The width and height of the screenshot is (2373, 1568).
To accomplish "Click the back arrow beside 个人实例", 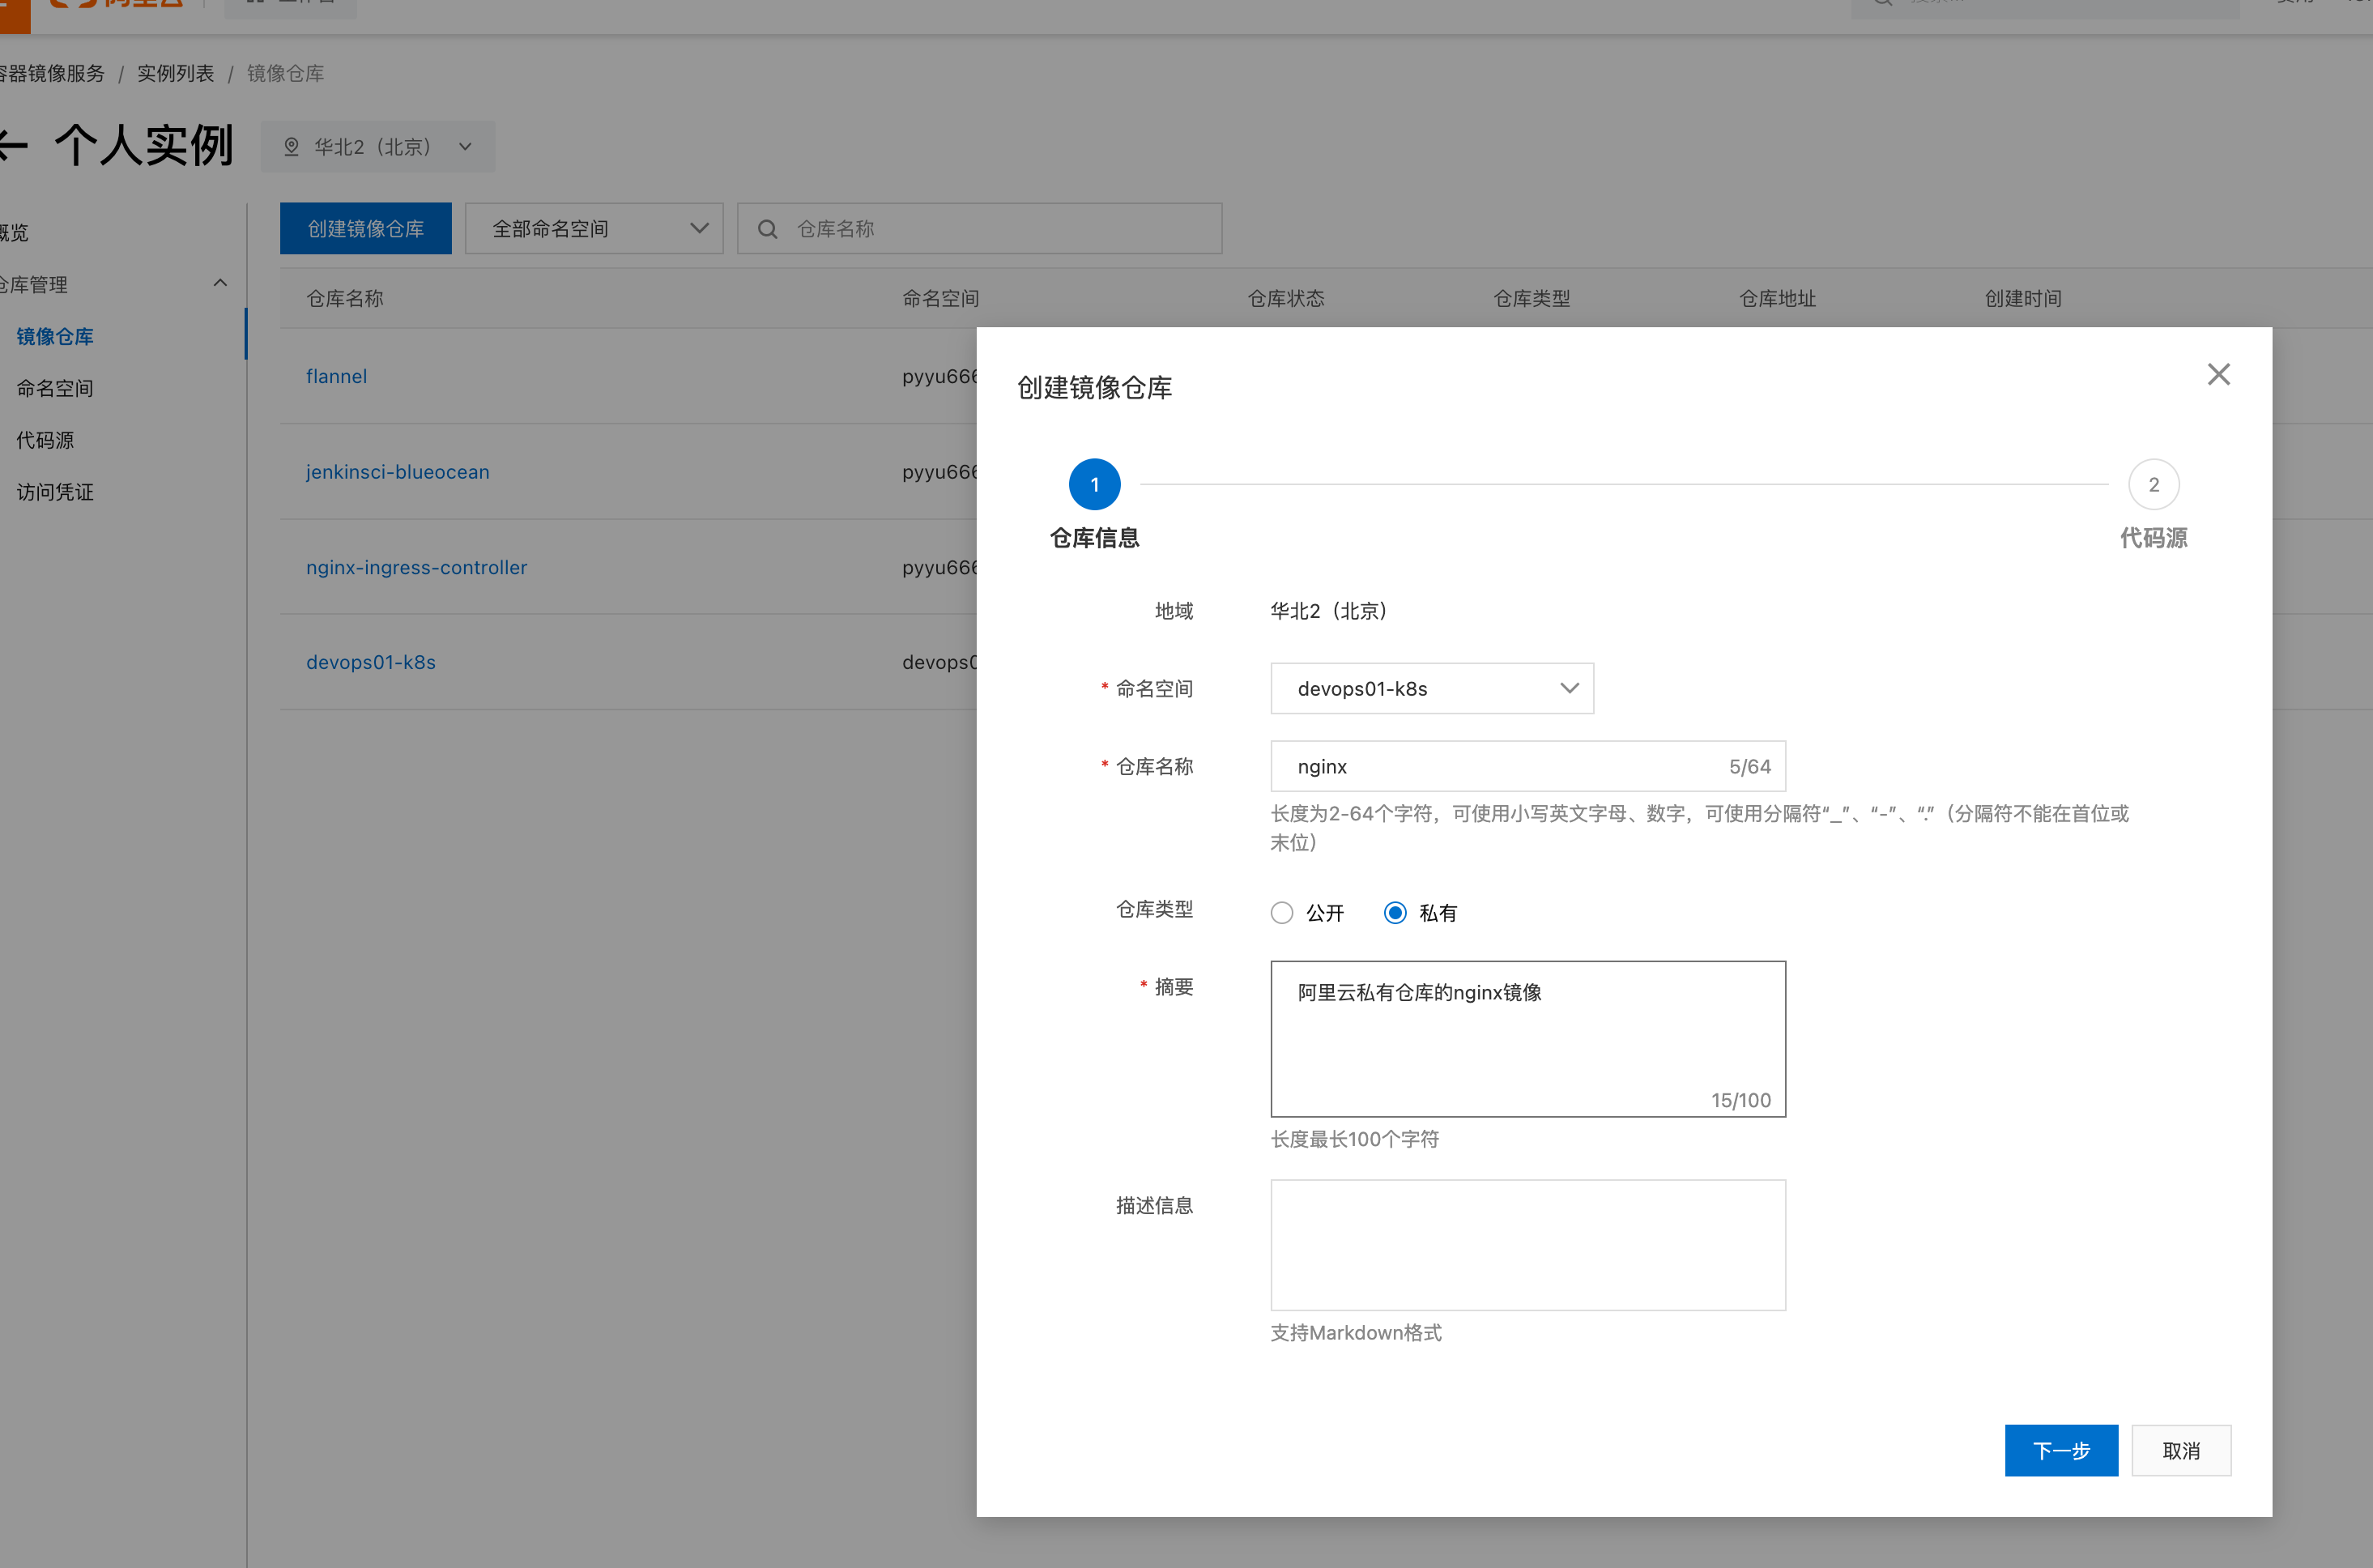I will tap(12, 146).
